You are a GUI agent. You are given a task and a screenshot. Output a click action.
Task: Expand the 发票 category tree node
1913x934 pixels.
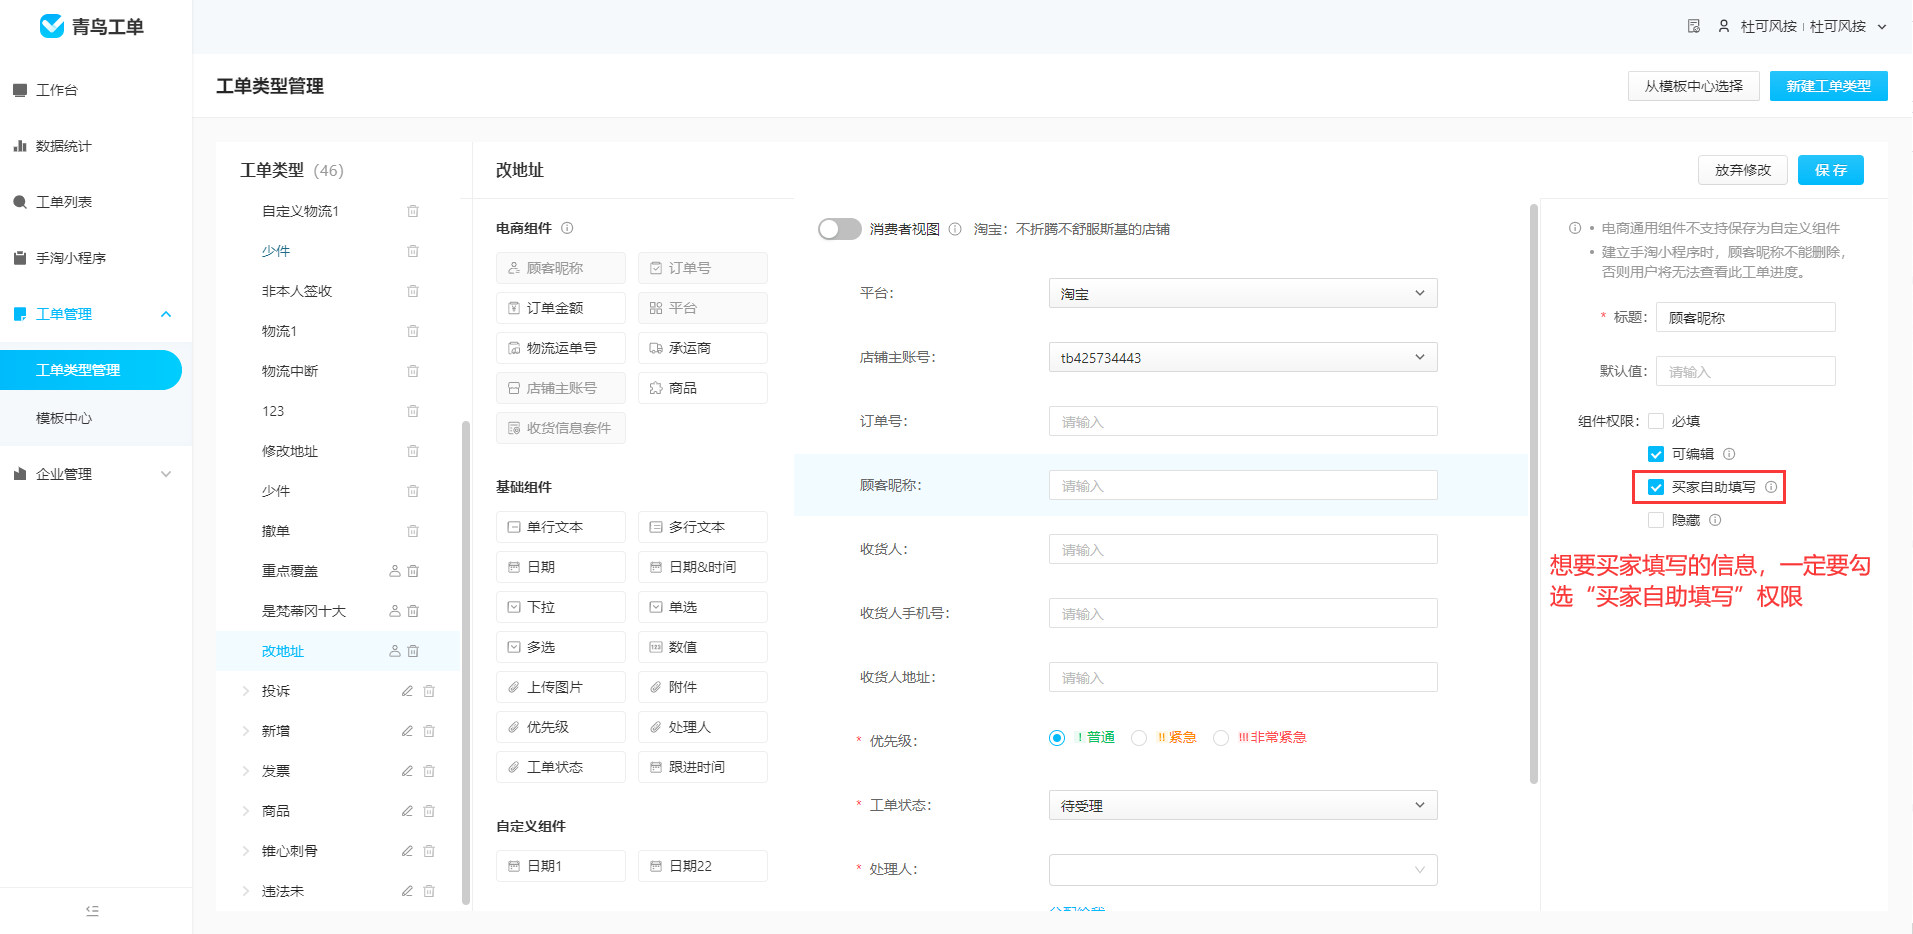pos(246,771)
